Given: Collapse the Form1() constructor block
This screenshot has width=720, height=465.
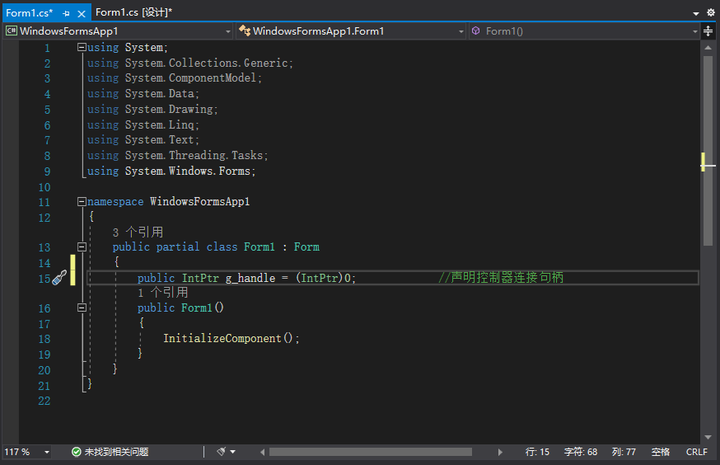Looking at the screenshot, I should [x=81, y=308].
